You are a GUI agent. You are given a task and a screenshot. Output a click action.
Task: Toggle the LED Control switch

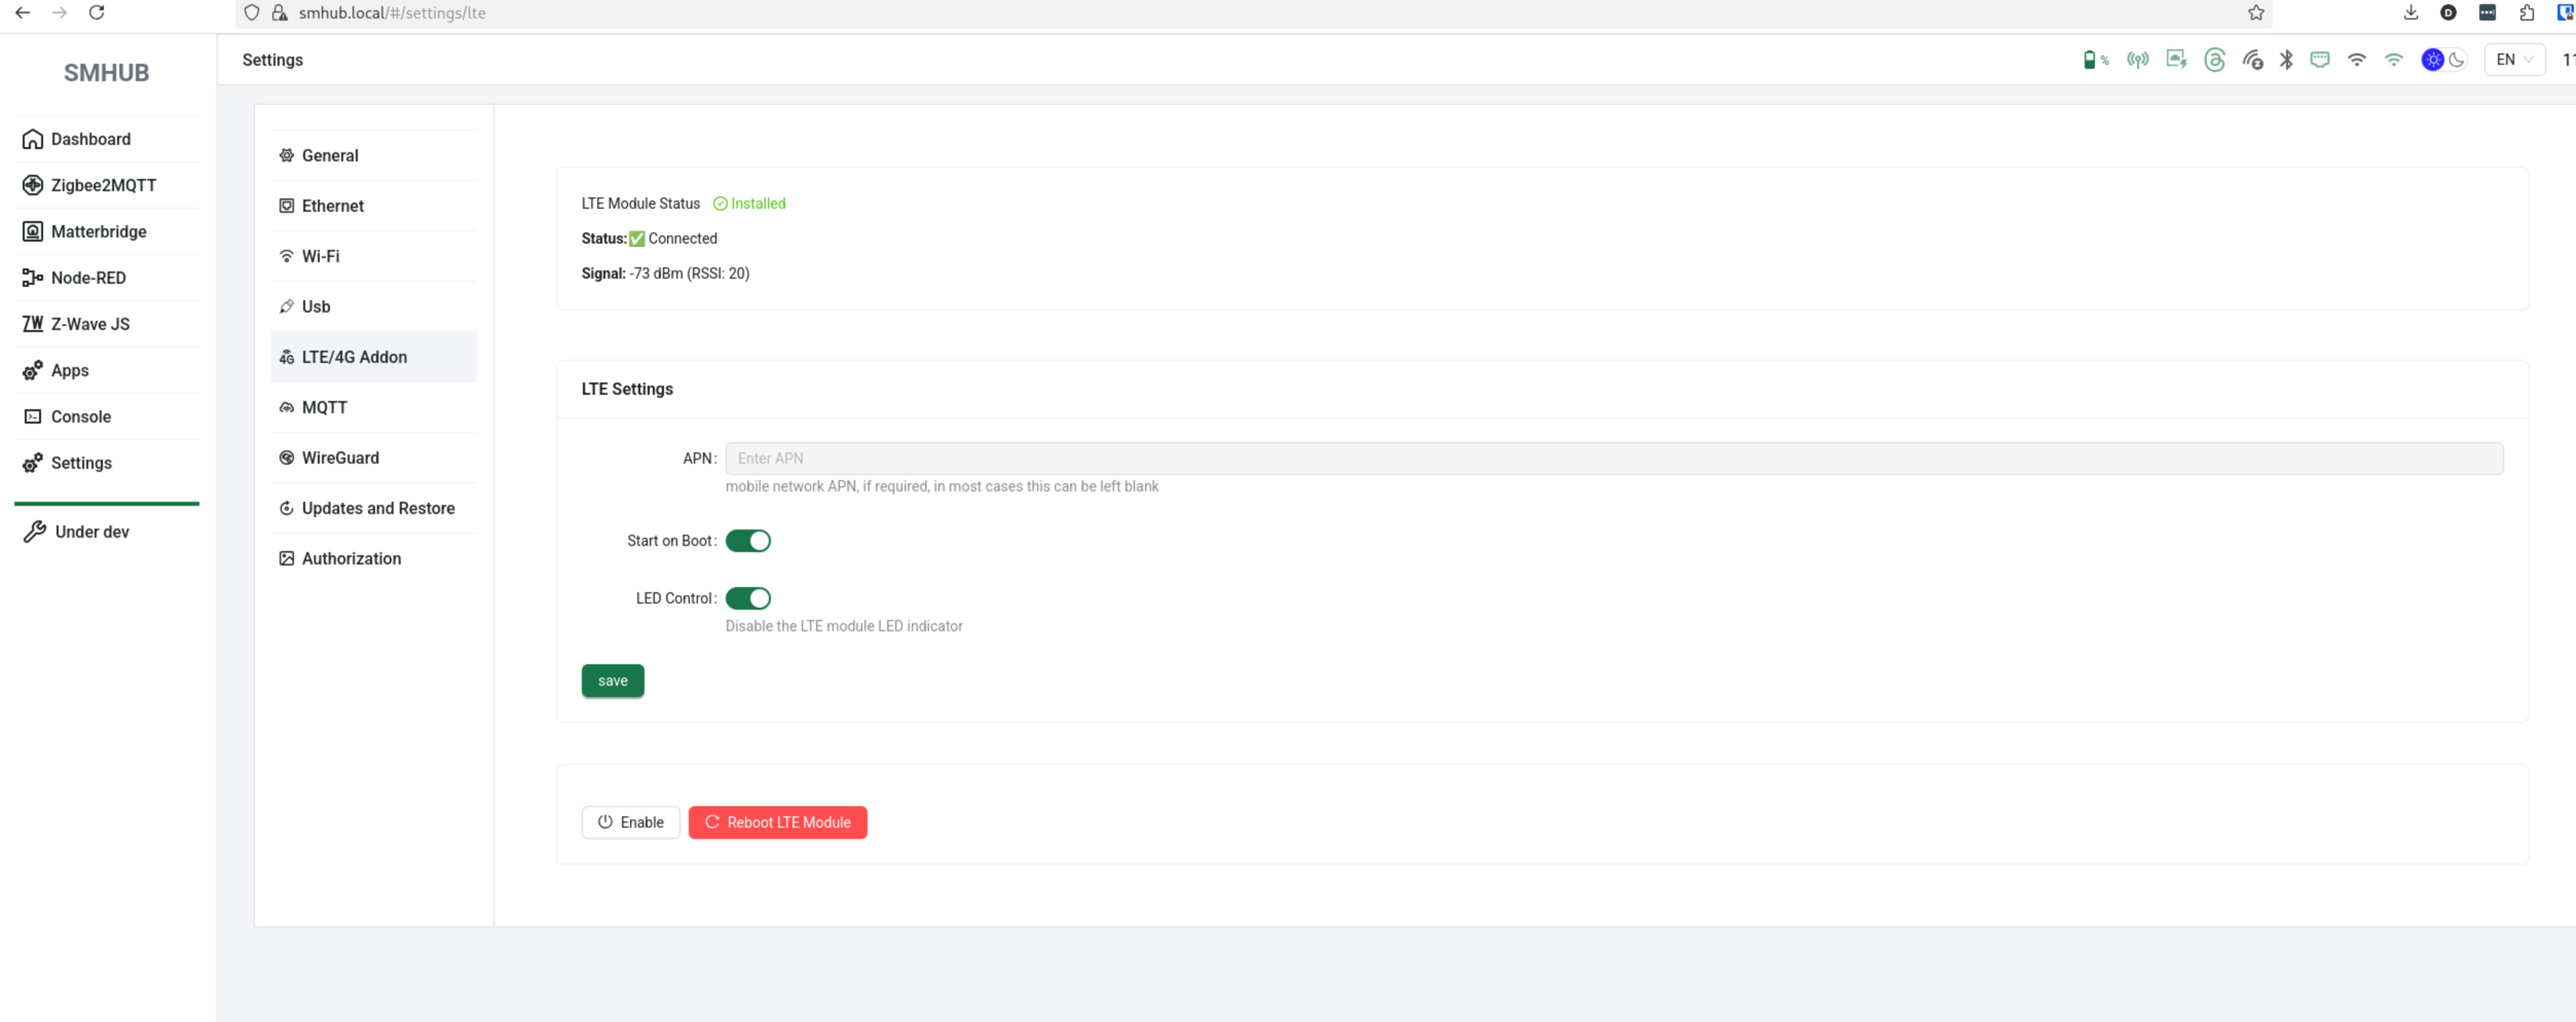[x=747, y=598]
